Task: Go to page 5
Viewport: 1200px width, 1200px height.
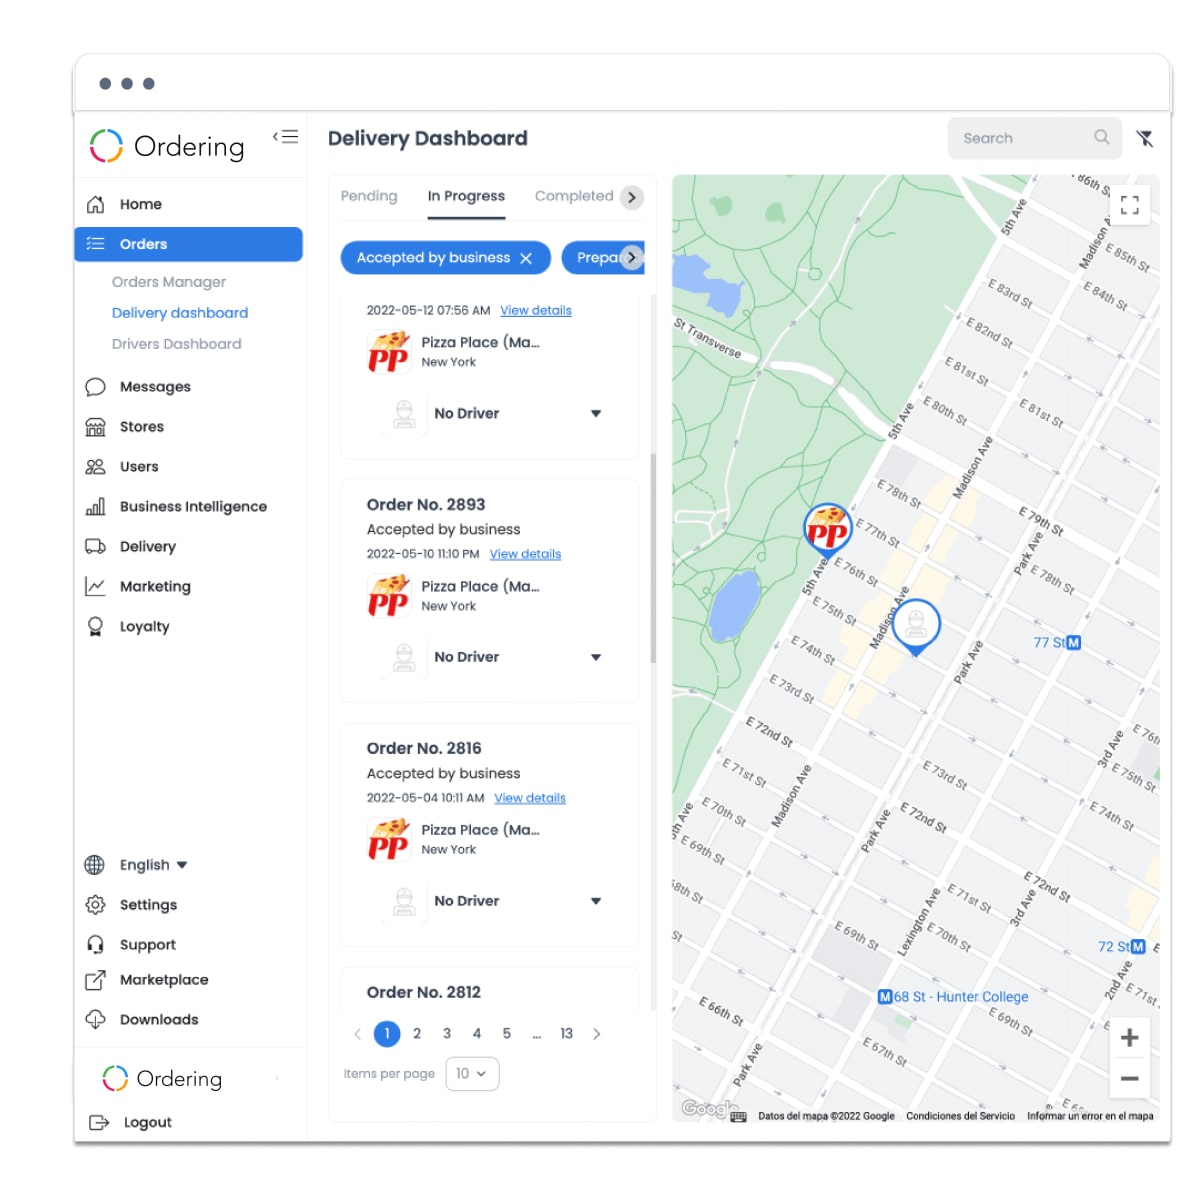Action: (507, 1034)
